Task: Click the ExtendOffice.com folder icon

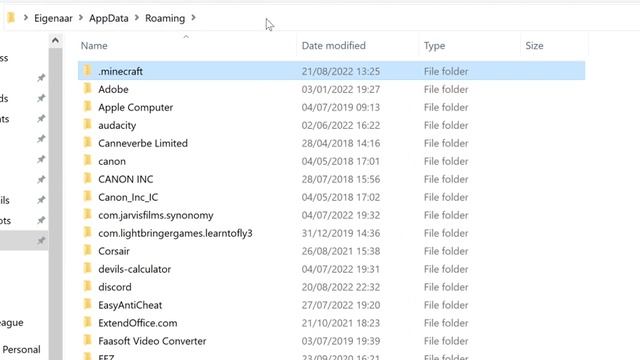Action: pos(87,322)
